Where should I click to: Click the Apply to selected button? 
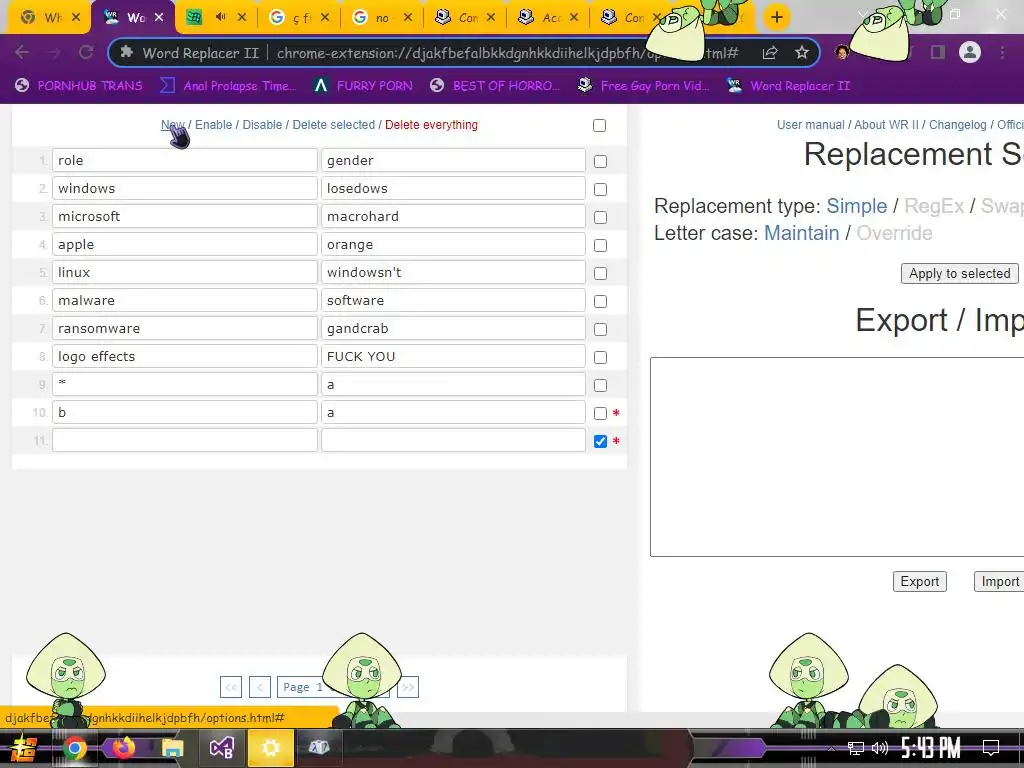pyautogui.click(x=959, y=274)
